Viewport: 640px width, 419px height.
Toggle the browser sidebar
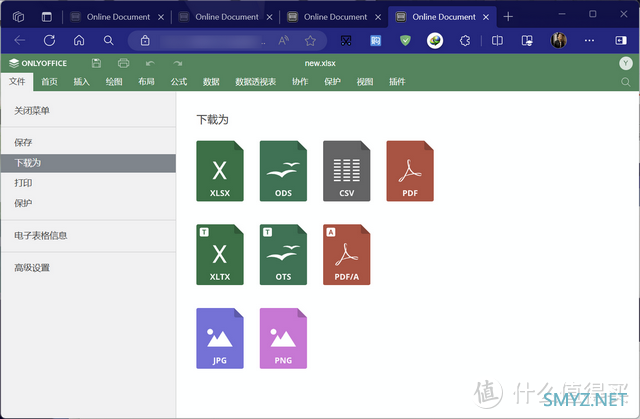click(621, 40)
